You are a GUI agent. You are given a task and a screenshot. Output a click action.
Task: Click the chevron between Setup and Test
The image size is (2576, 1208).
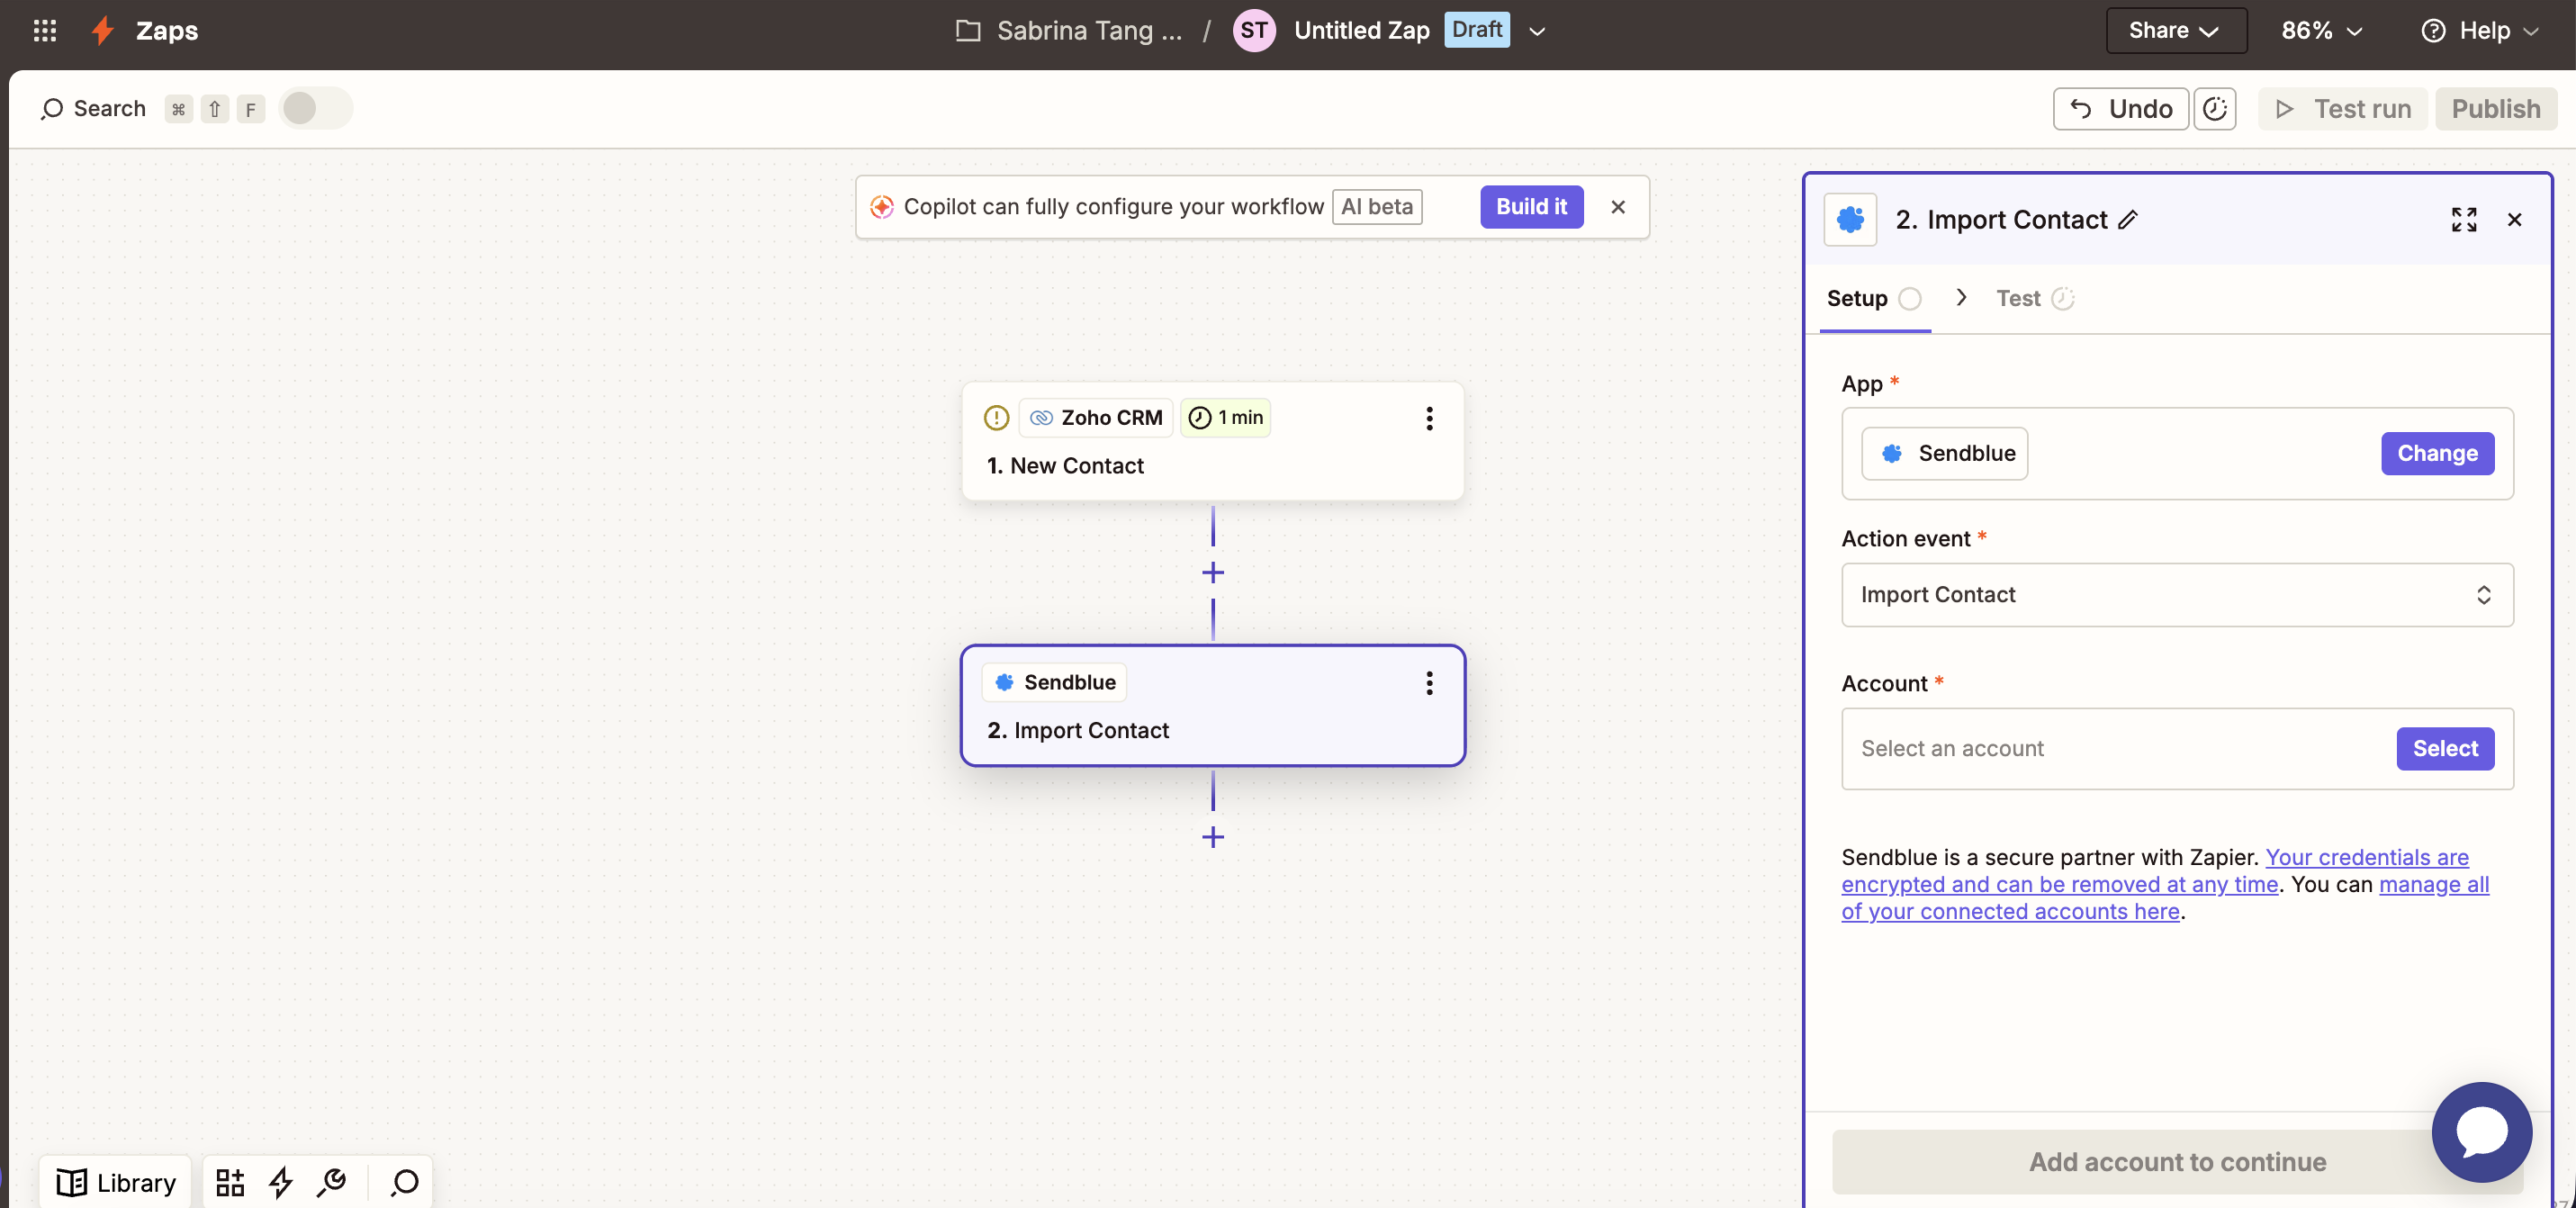(x=1961, y=297)
